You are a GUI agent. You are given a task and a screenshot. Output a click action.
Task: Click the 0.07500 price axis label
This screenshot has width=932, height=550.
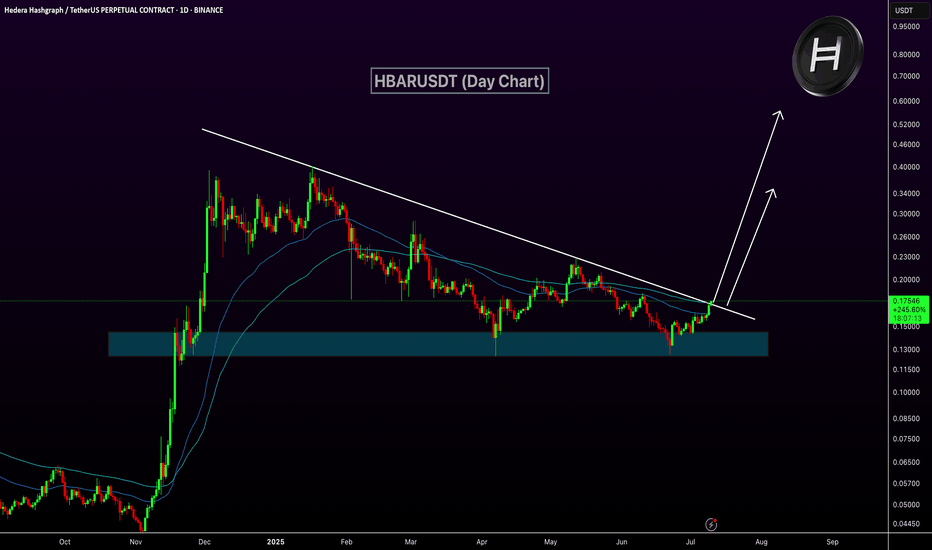click(x=905, y=439)
